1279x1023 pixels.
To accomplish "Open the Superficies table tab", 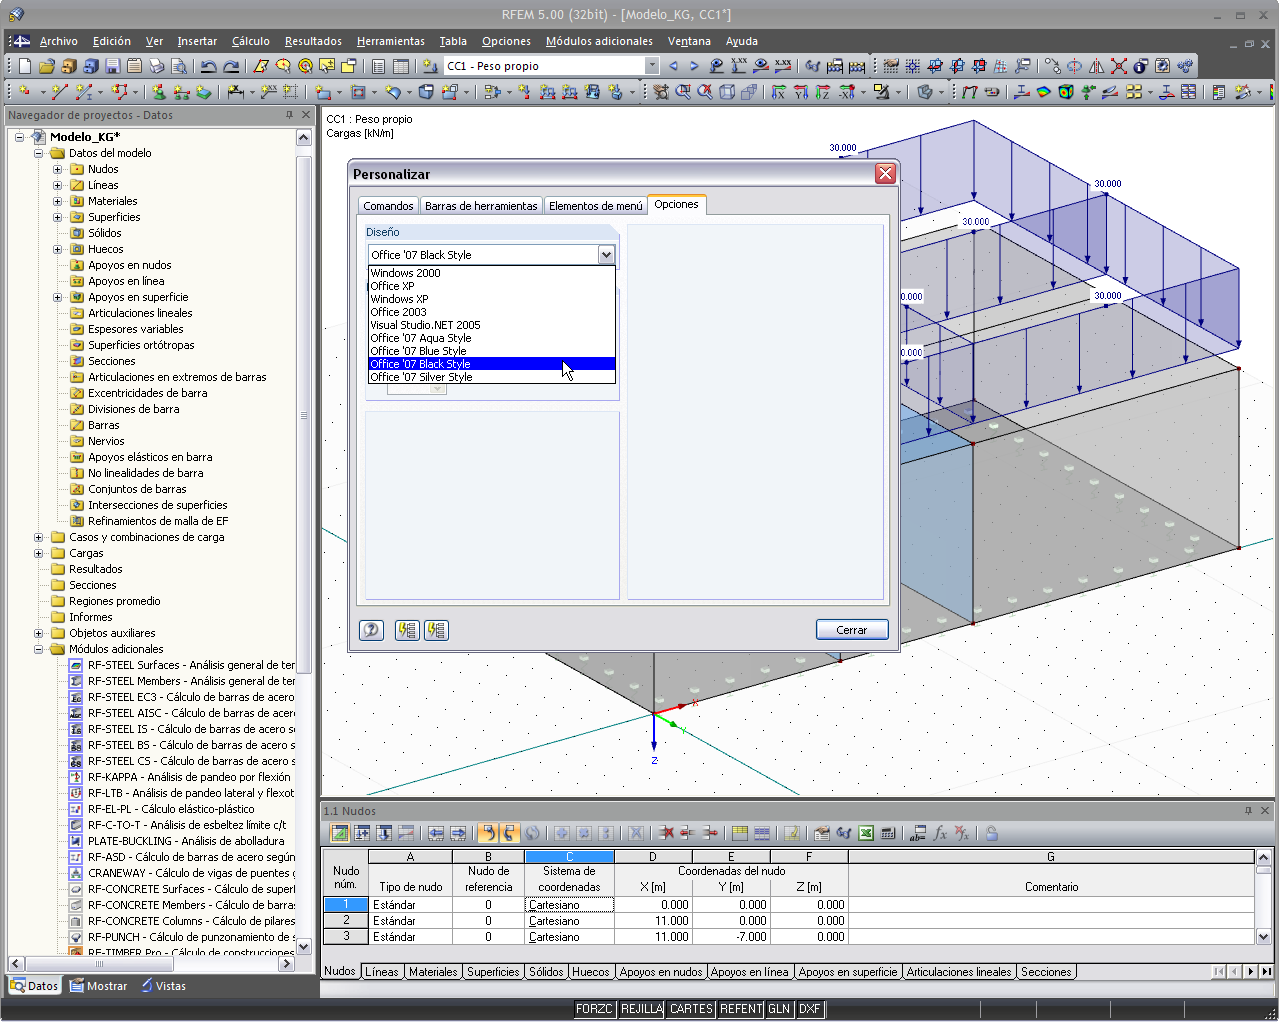I will click(x=493, y=972).
